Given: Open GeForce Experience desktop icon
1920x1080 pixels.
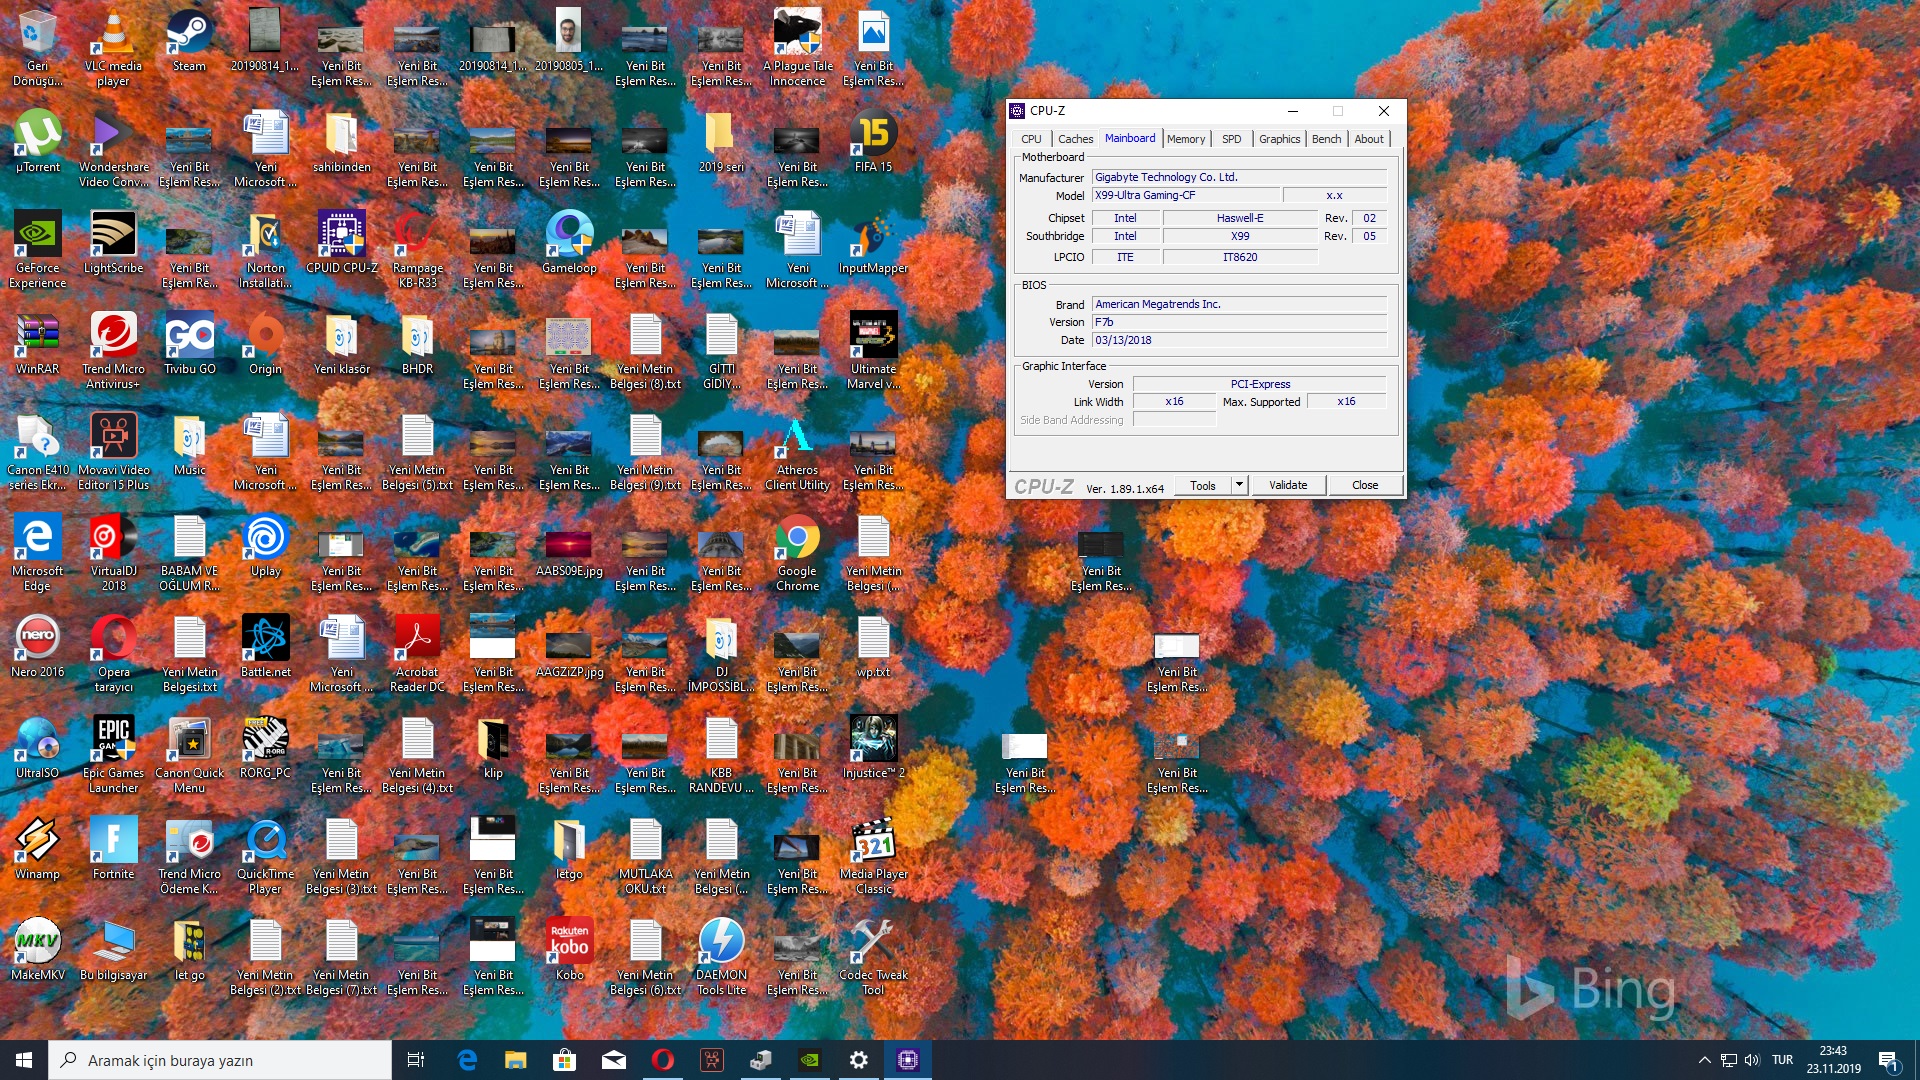Looking at the screenshot, I should coord(37,242).
